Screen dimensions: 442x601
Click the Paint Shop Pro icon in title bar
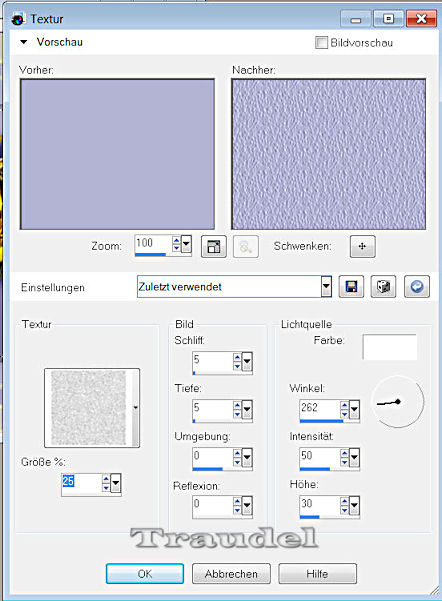point(18,19)
